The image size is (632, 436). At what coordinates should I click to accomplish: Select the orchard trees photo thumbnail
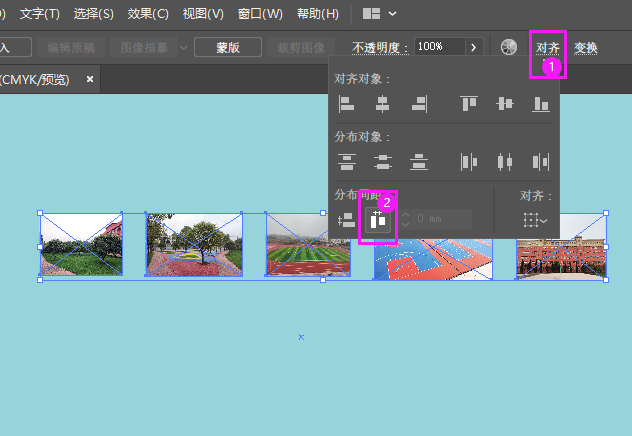tap(81, 244)
